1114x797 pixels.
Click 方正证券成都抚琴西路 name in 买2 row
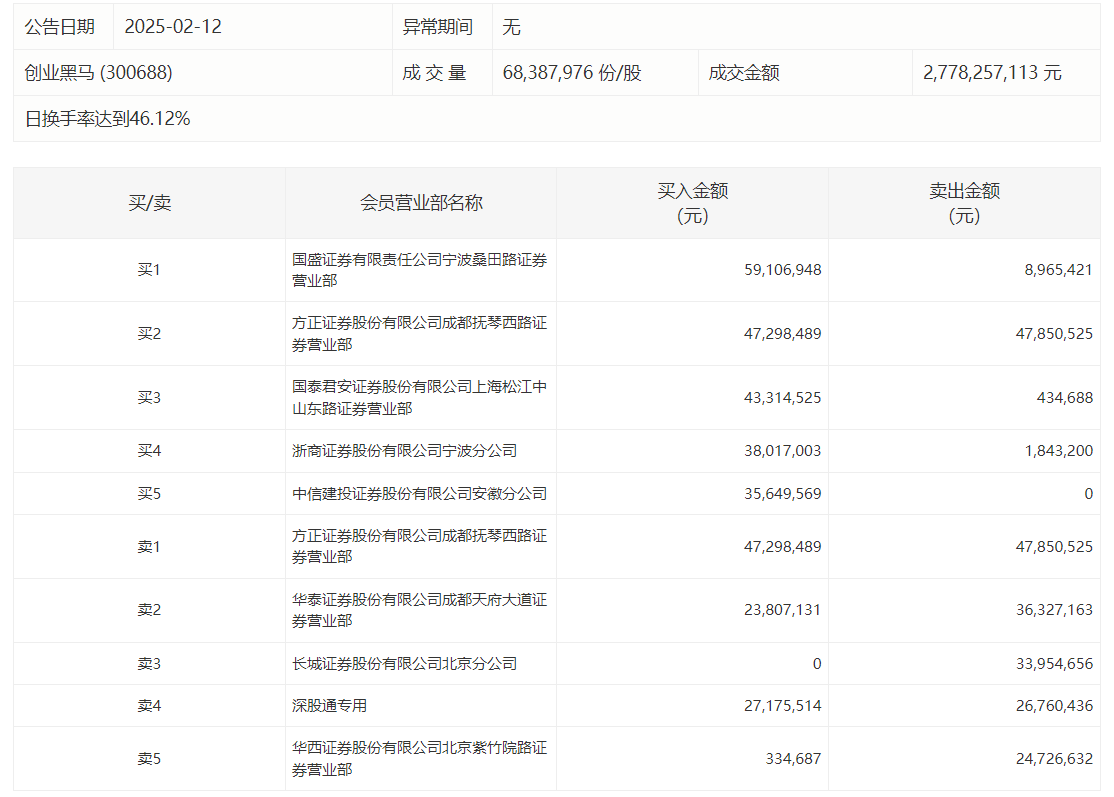pyautogui.click(x=420, y=334)
